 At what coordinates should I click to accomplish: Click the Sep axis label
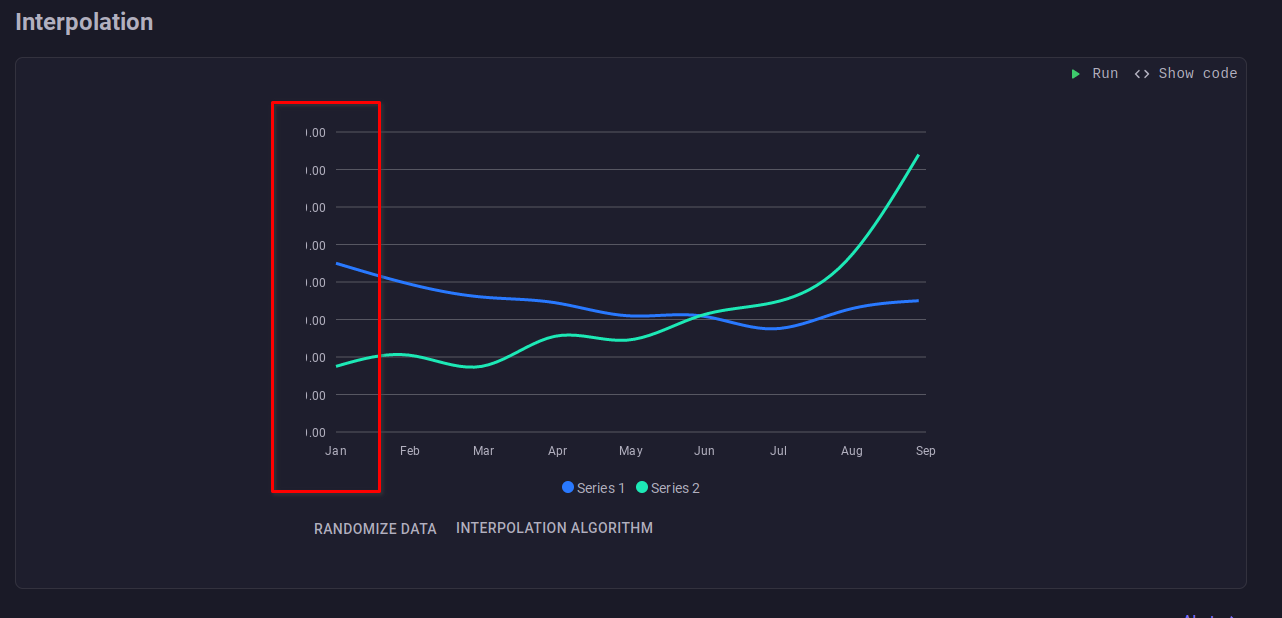pyautogui.click(x=925, y=450)
